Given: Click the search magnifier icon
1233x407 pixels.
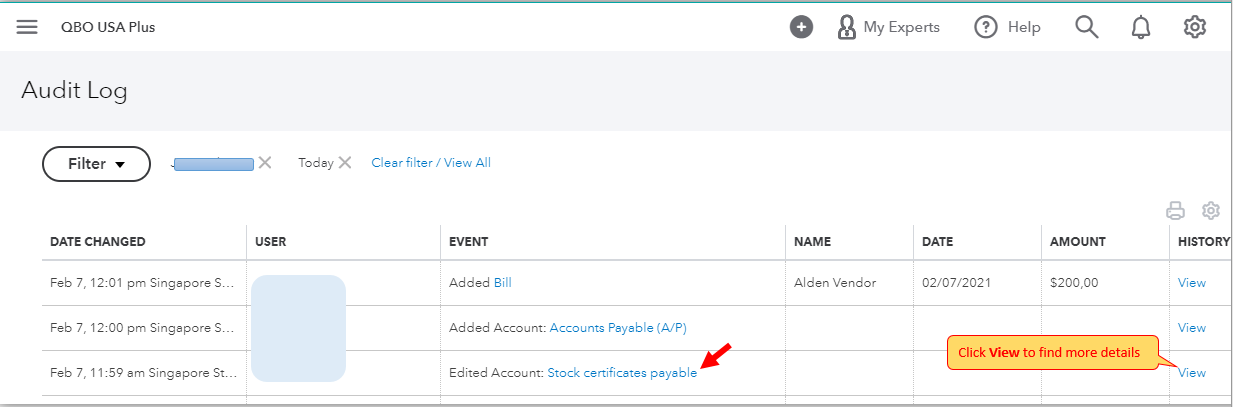Looking at the screenshot, I should [x=1087, y=27].
